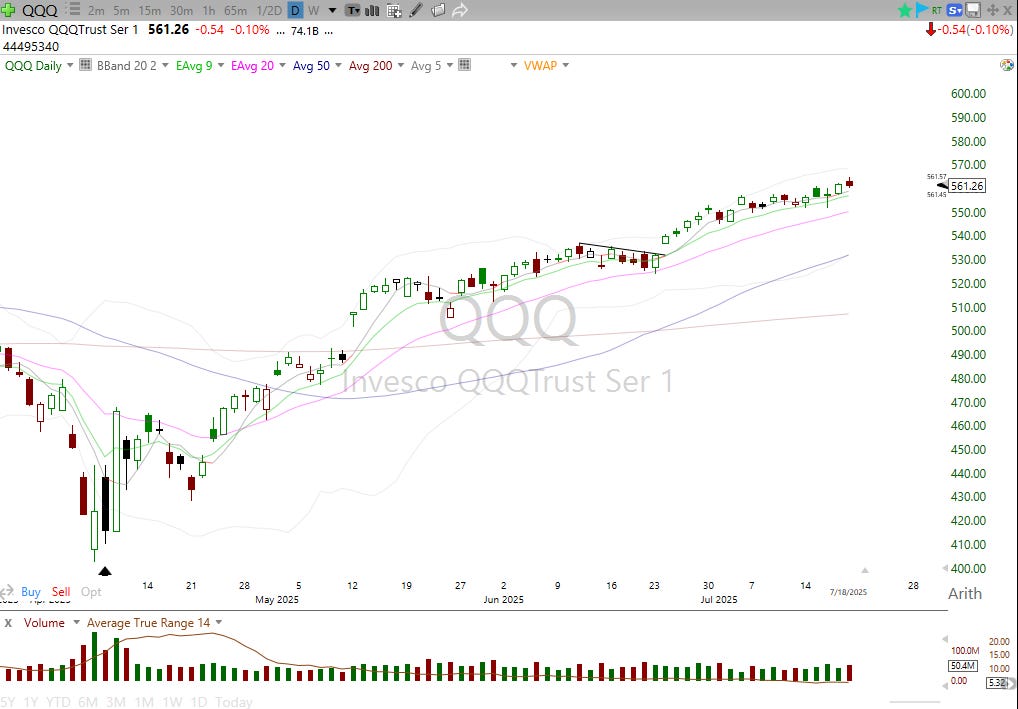
Task: Select the 1W time range
Action: [172, 702]
